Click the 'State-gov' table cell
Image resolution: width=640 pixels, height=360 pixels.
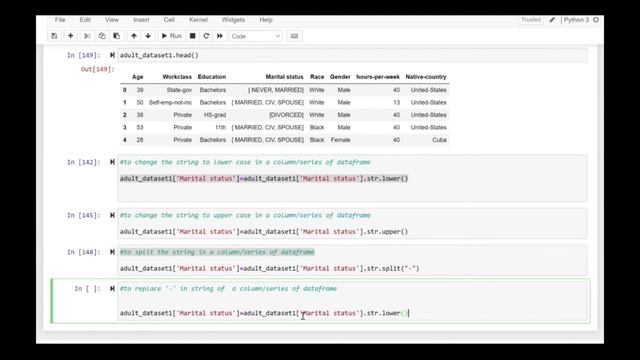point(179,90)
